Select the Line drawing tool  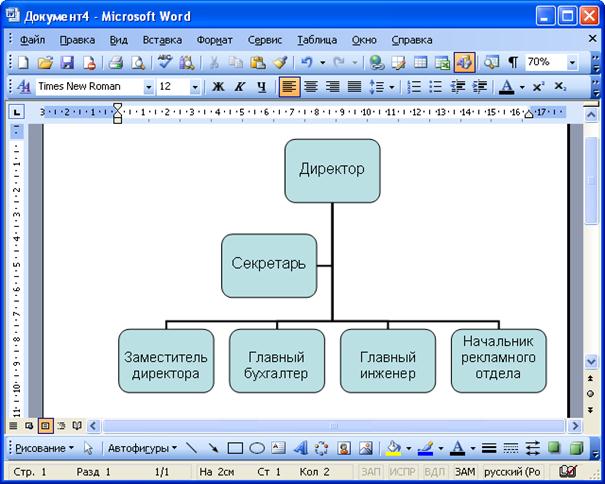tap(191, 448)
